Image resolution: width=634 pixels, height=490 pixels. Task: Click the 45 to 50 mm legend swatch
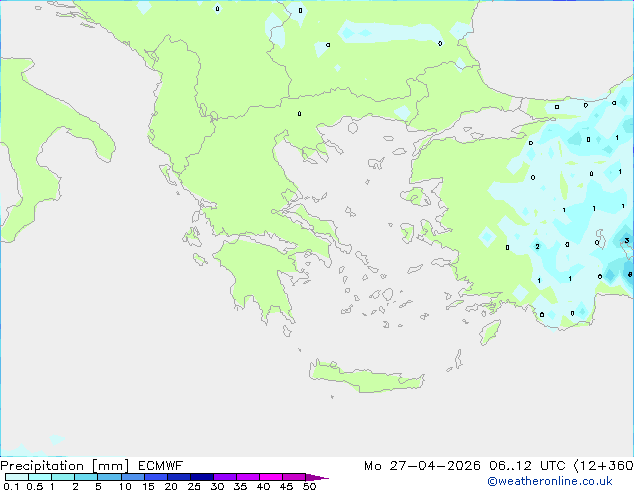coord(294,477)
